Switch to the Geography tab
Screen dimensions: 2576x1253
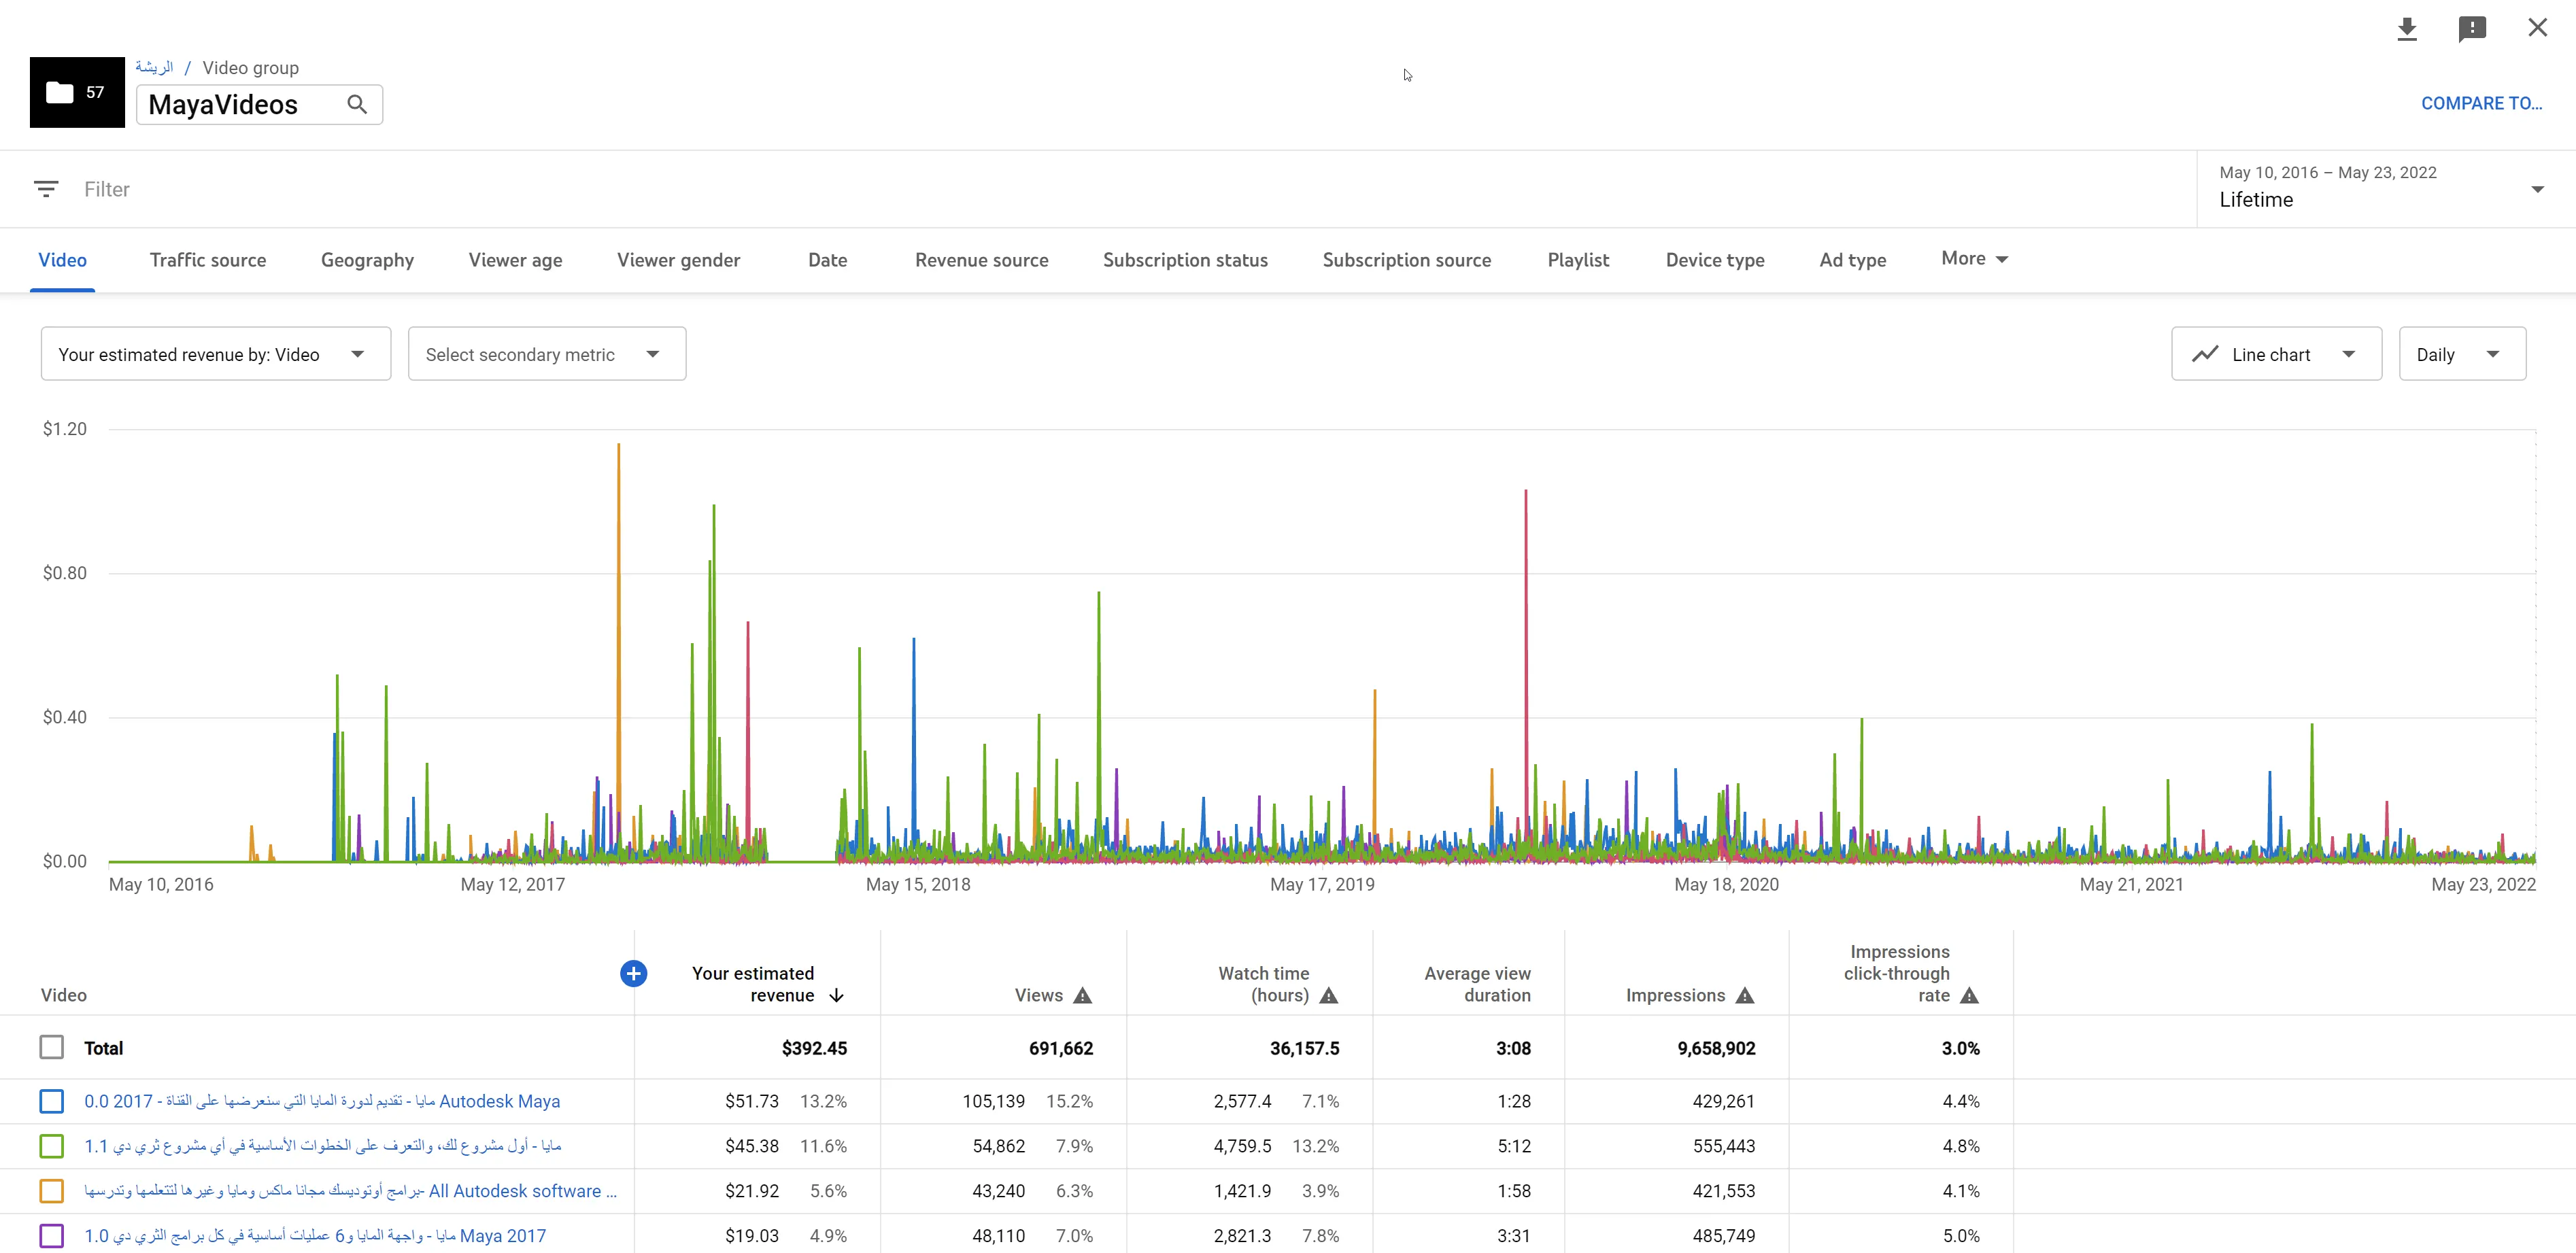click(x=367, y=260)
